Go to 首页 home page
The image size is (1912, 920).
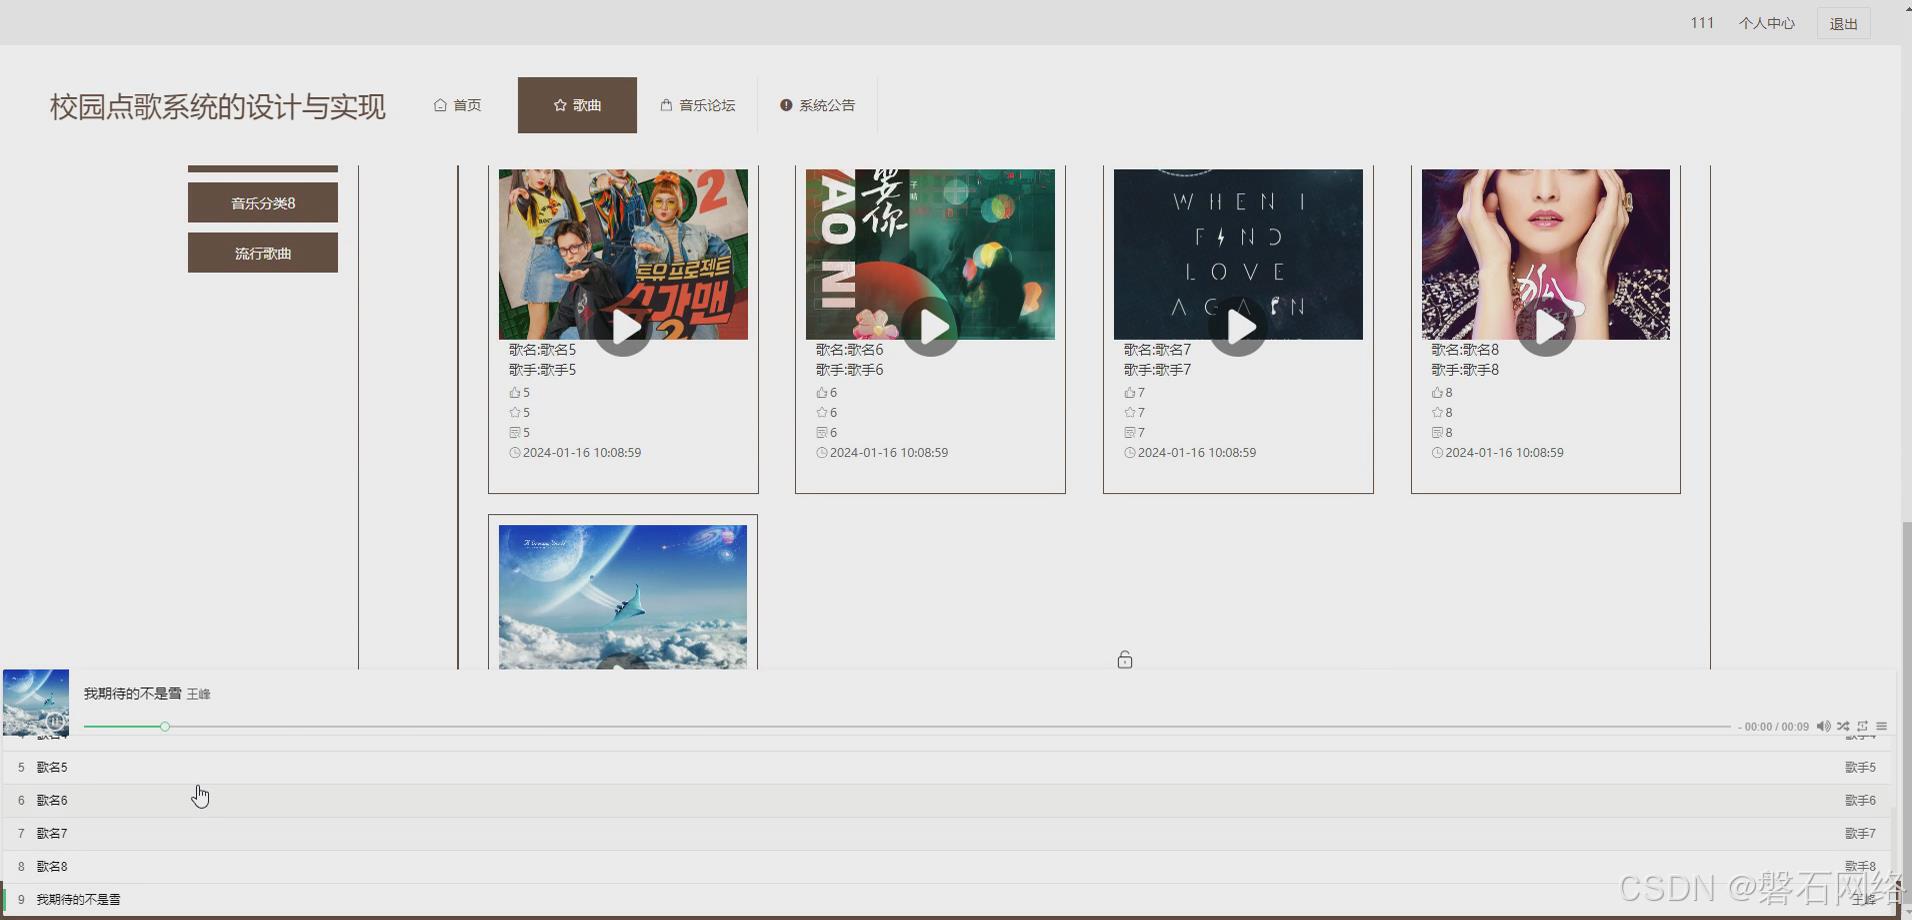pyautogui.click(x=457, y=105)
